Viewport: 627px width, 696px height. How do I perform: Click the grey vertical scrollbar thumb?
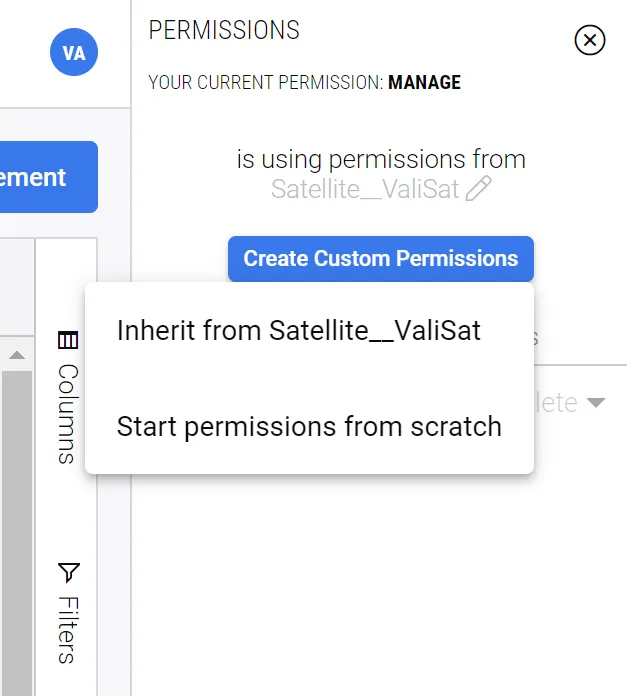pyautogui.click(x=17, y=533)
